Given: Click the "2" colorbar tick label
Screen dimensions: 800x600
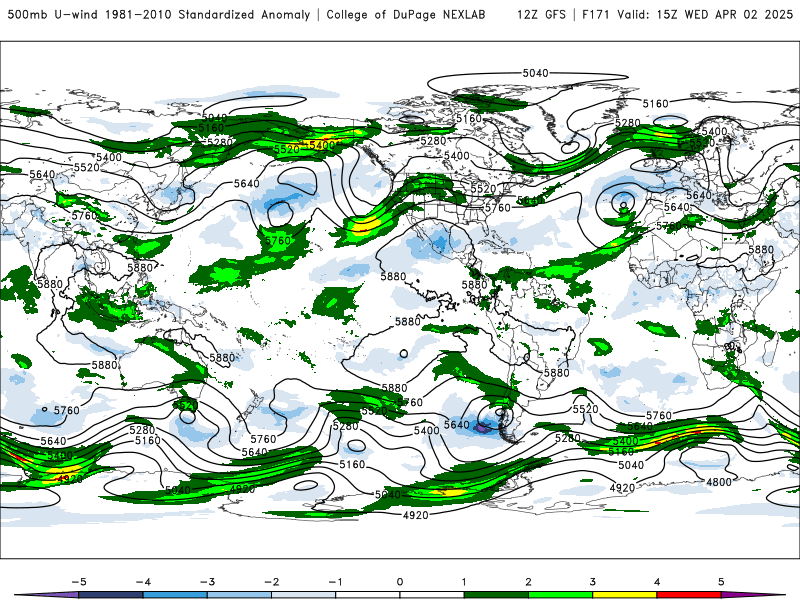Looking at the screenshot, I should coord(528,582).
